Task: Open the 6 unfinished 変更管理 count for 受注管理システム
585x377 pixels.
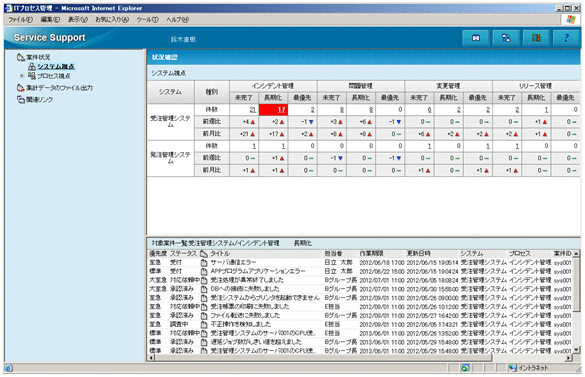Action: click(x=429, y=110)
